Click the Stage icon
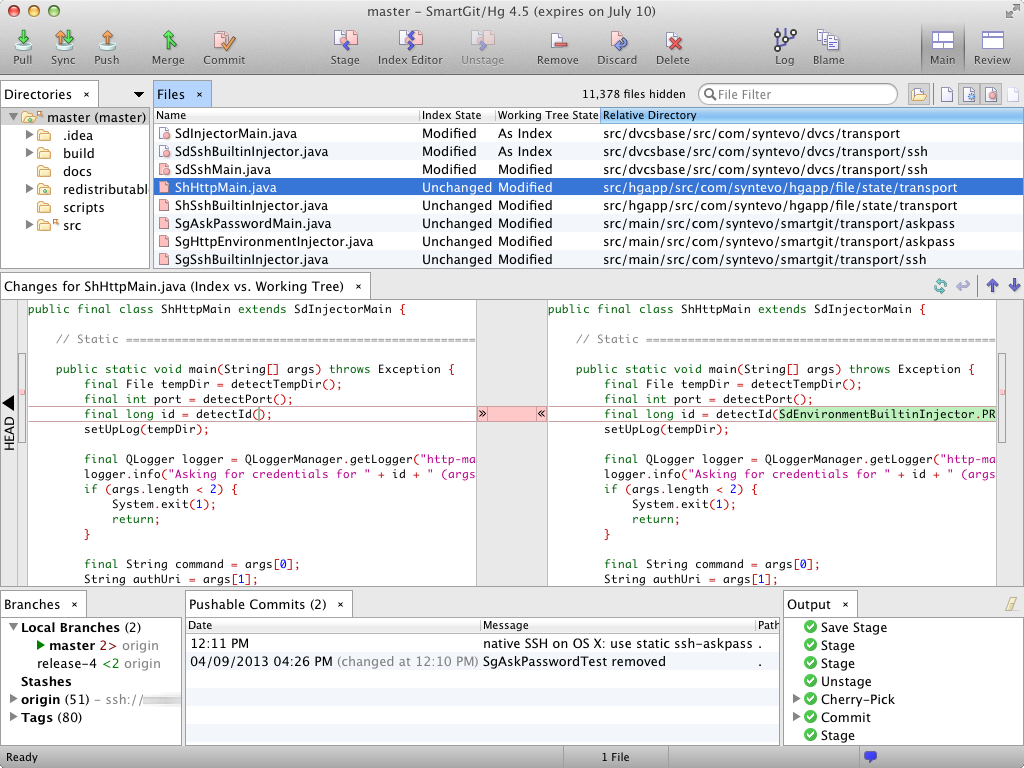 click(x=345, y=46)
